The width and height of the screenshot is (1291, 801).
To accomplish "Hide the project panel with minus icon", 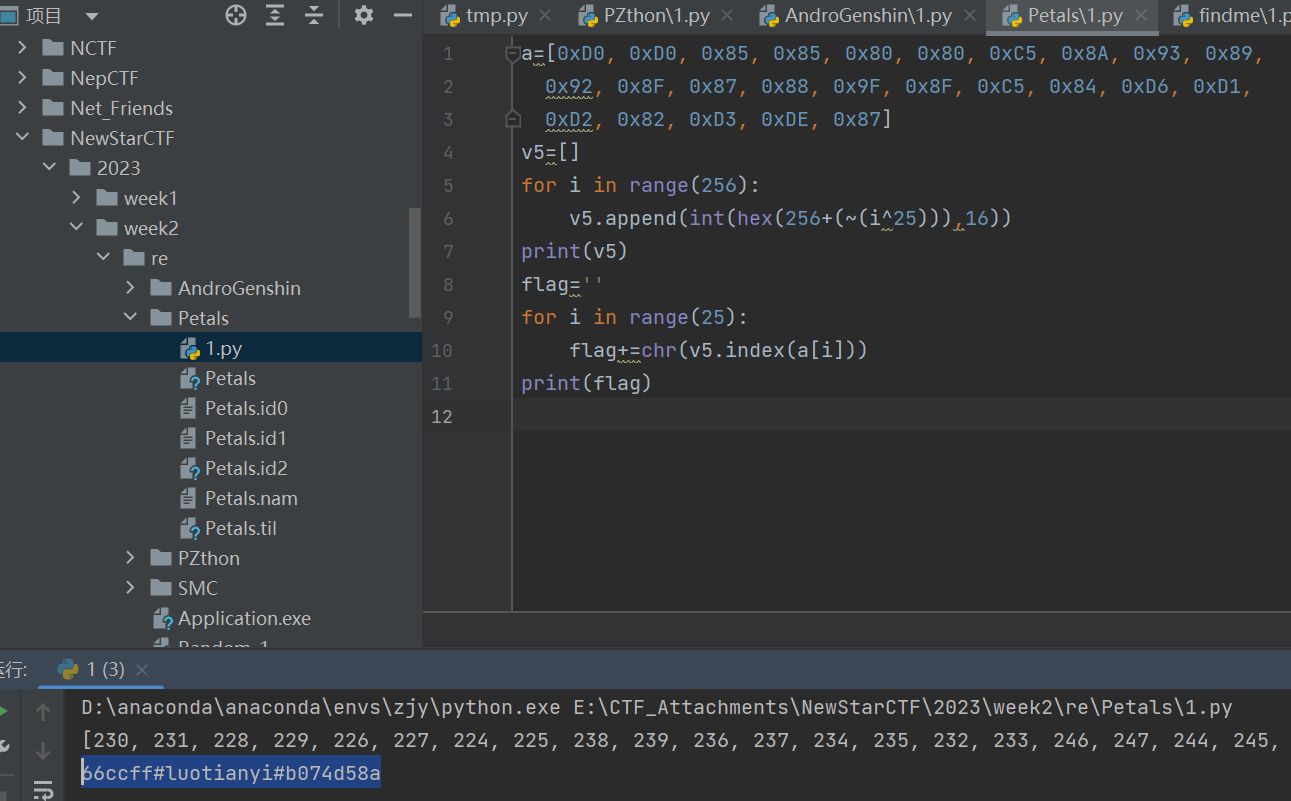I will [403, 15].
